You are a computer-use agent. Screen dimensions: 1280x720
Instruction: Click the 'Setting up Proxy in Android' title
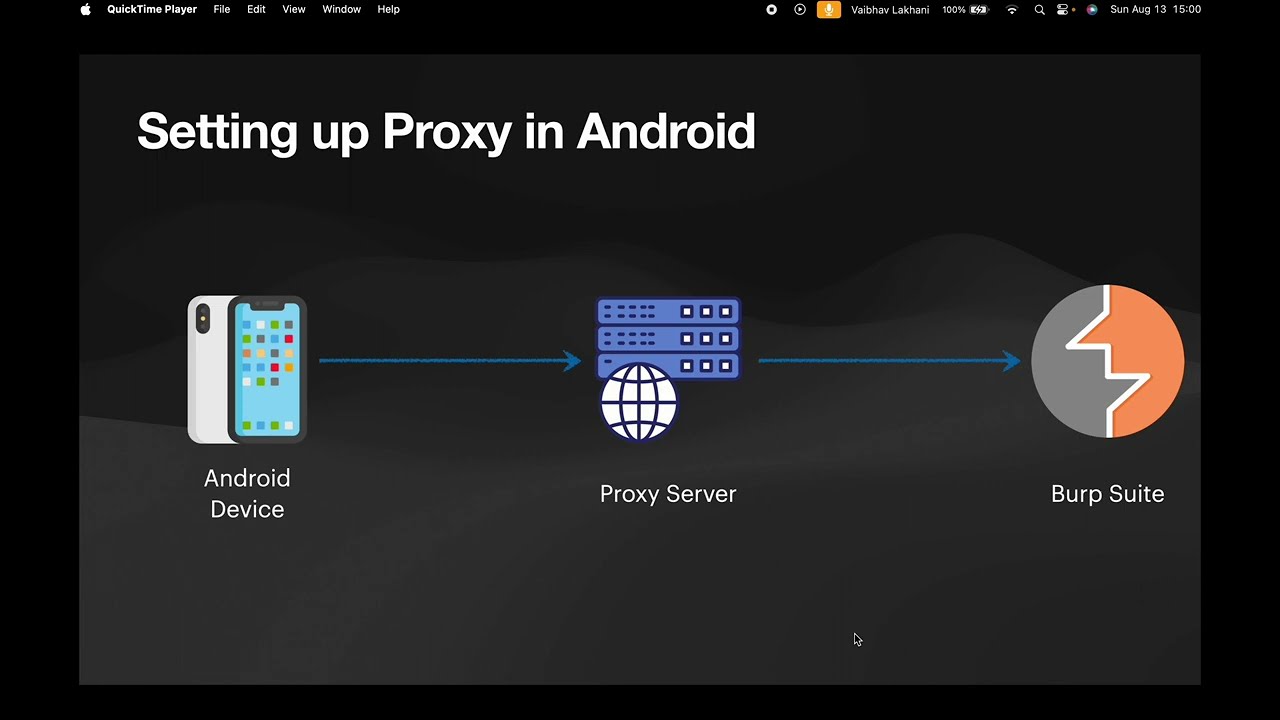446,132
